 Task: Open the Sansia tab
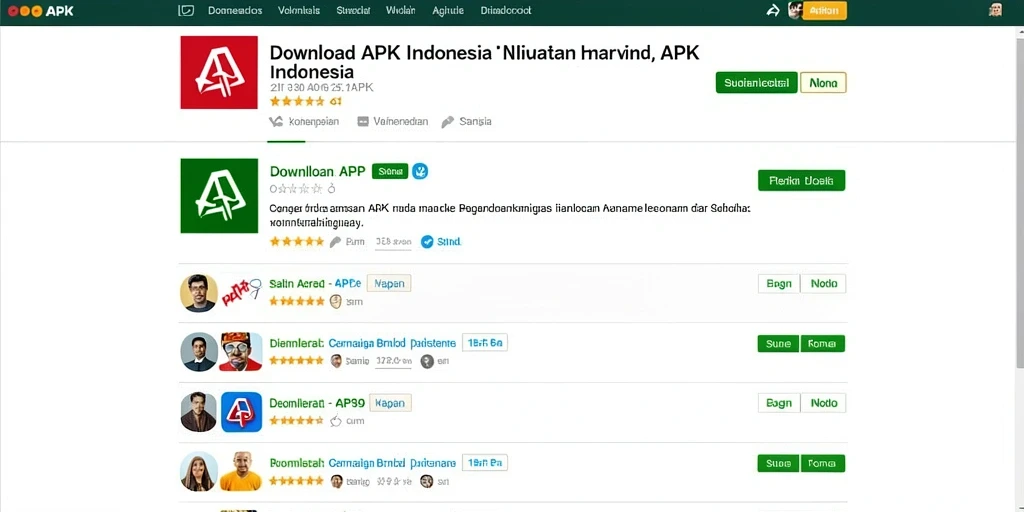466,121
